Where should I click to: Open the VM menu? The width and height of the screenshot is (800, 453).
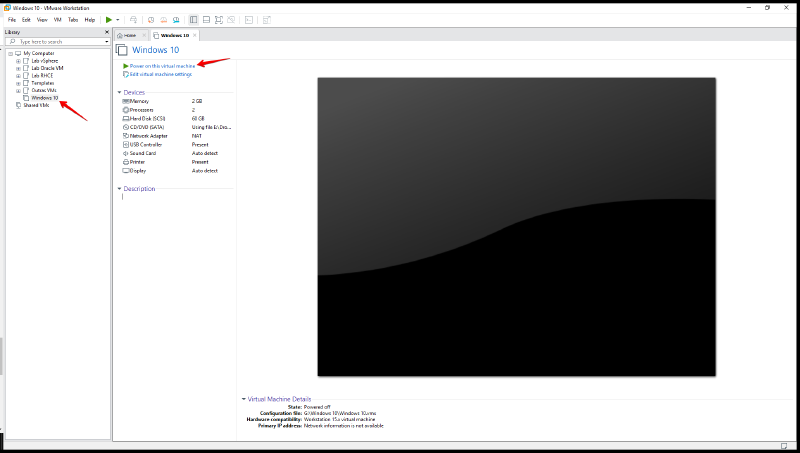pyautogui.click(x=56, y=20)
